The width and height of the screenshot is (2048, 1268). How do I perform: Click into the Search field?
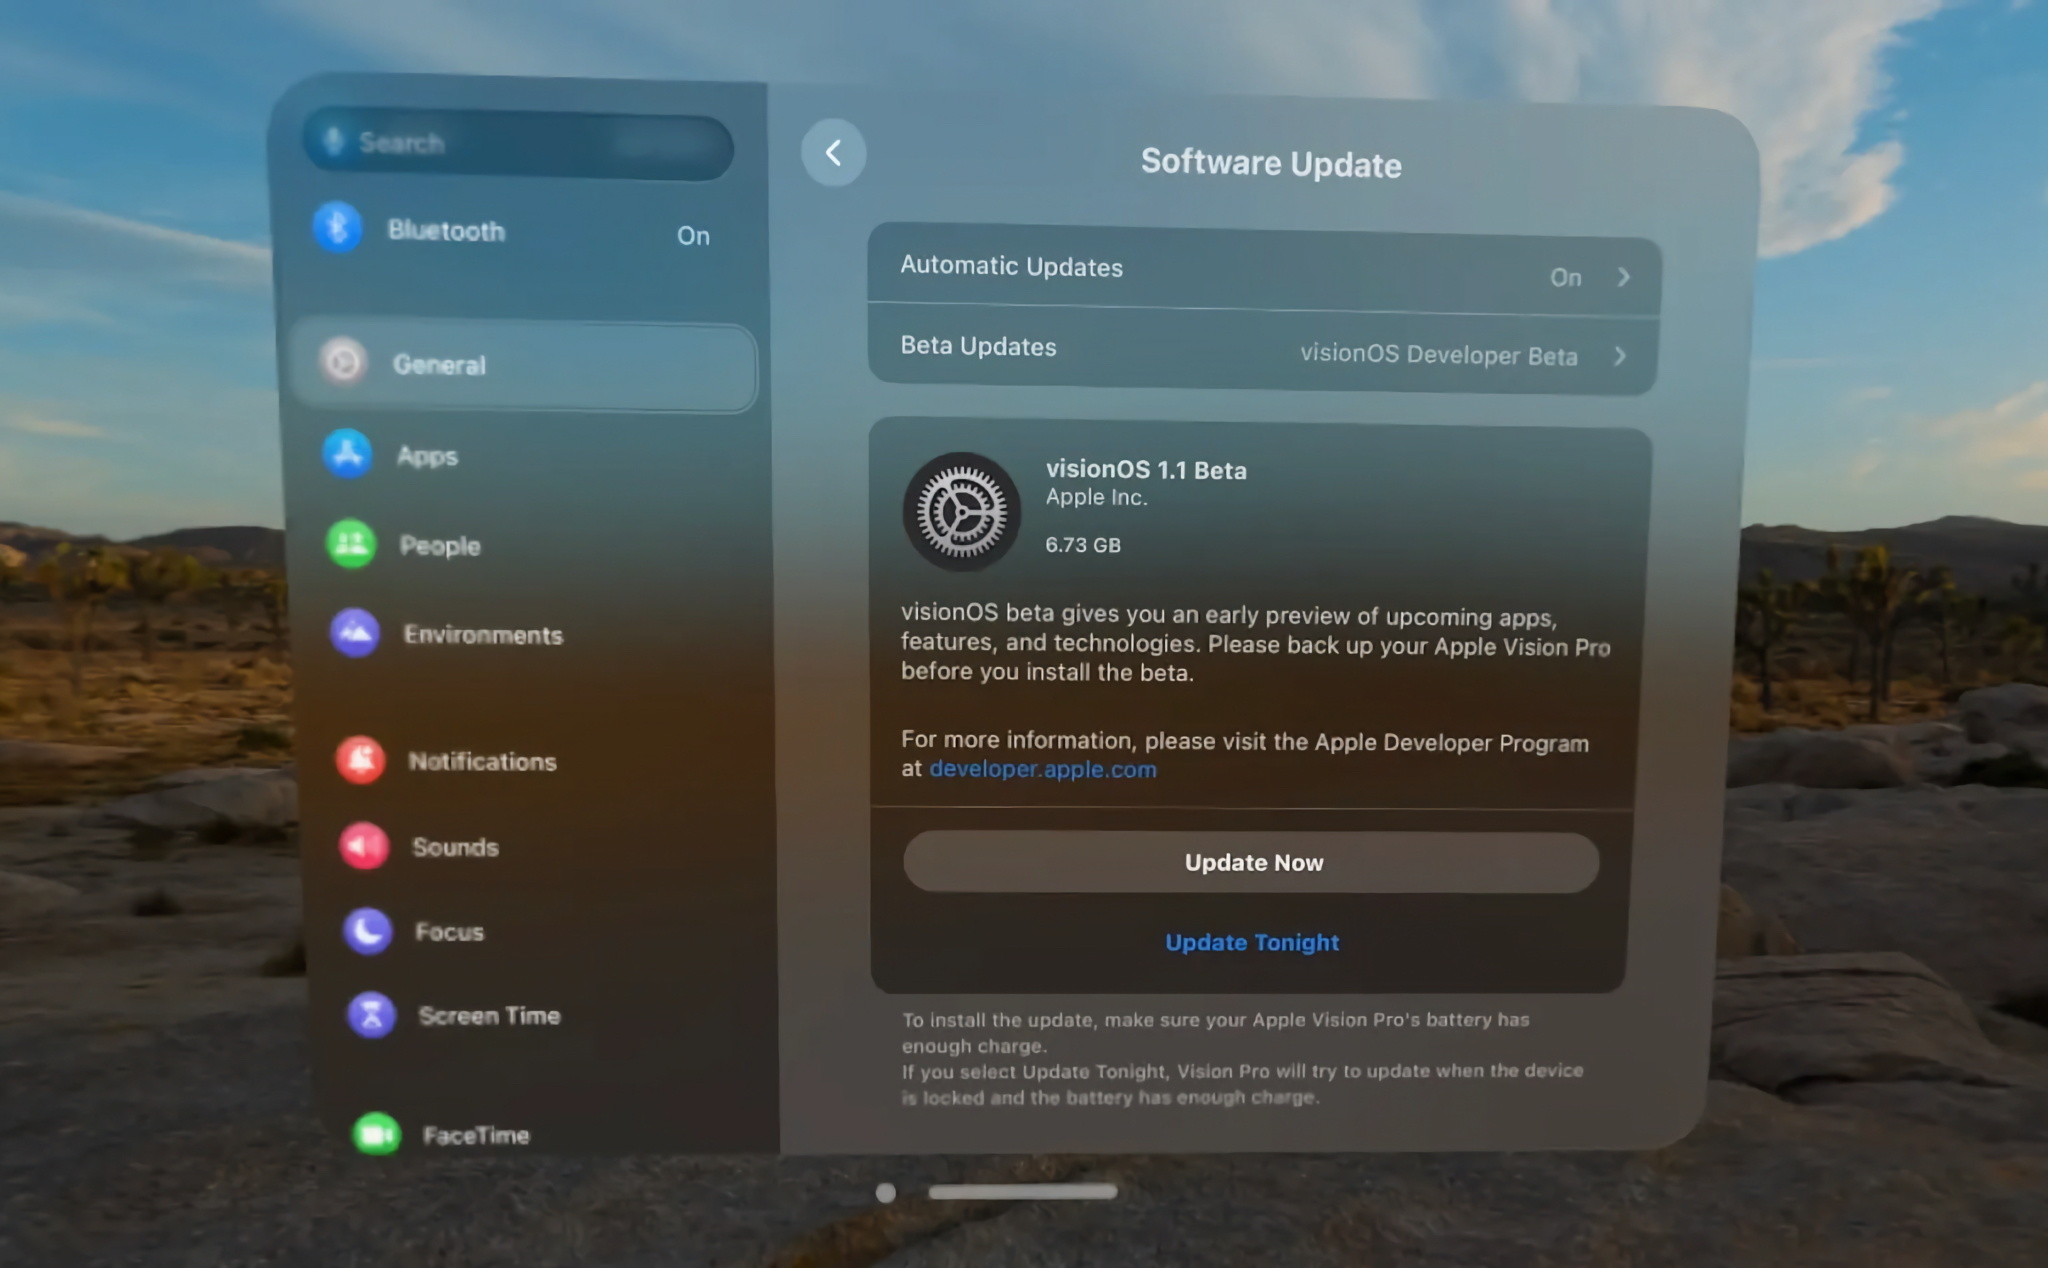518,145
